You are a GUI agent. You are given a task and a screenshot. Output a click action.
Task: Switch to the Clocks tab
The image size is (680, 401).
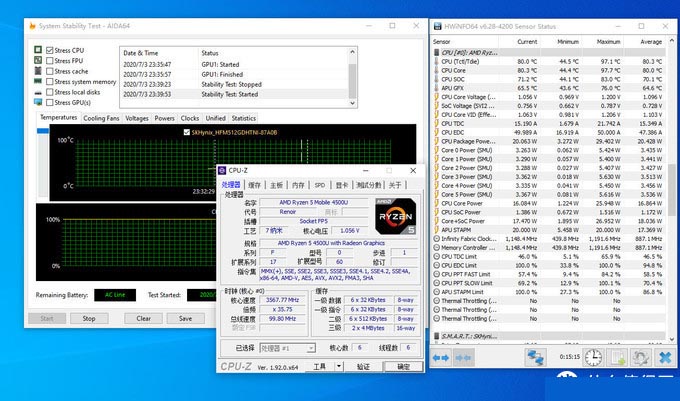click(190, 118)
